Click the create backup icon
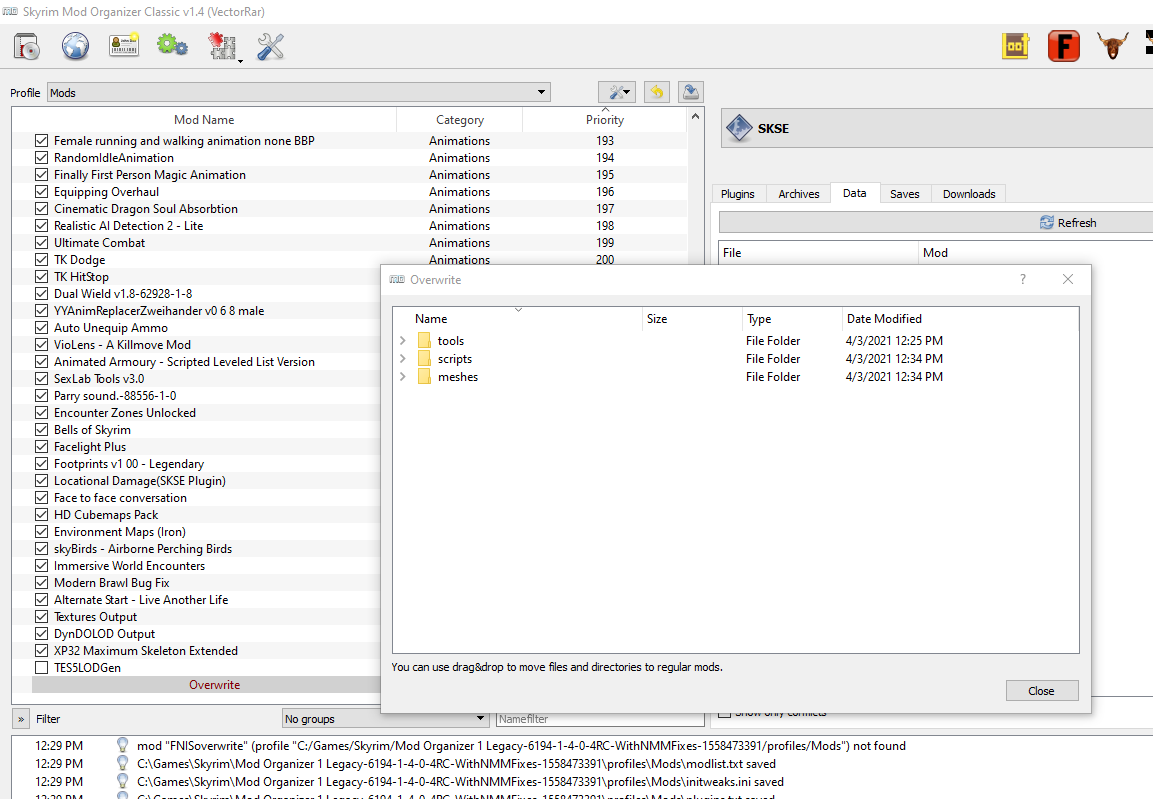This screenshot has width=1153, height=799. (690, 92)
